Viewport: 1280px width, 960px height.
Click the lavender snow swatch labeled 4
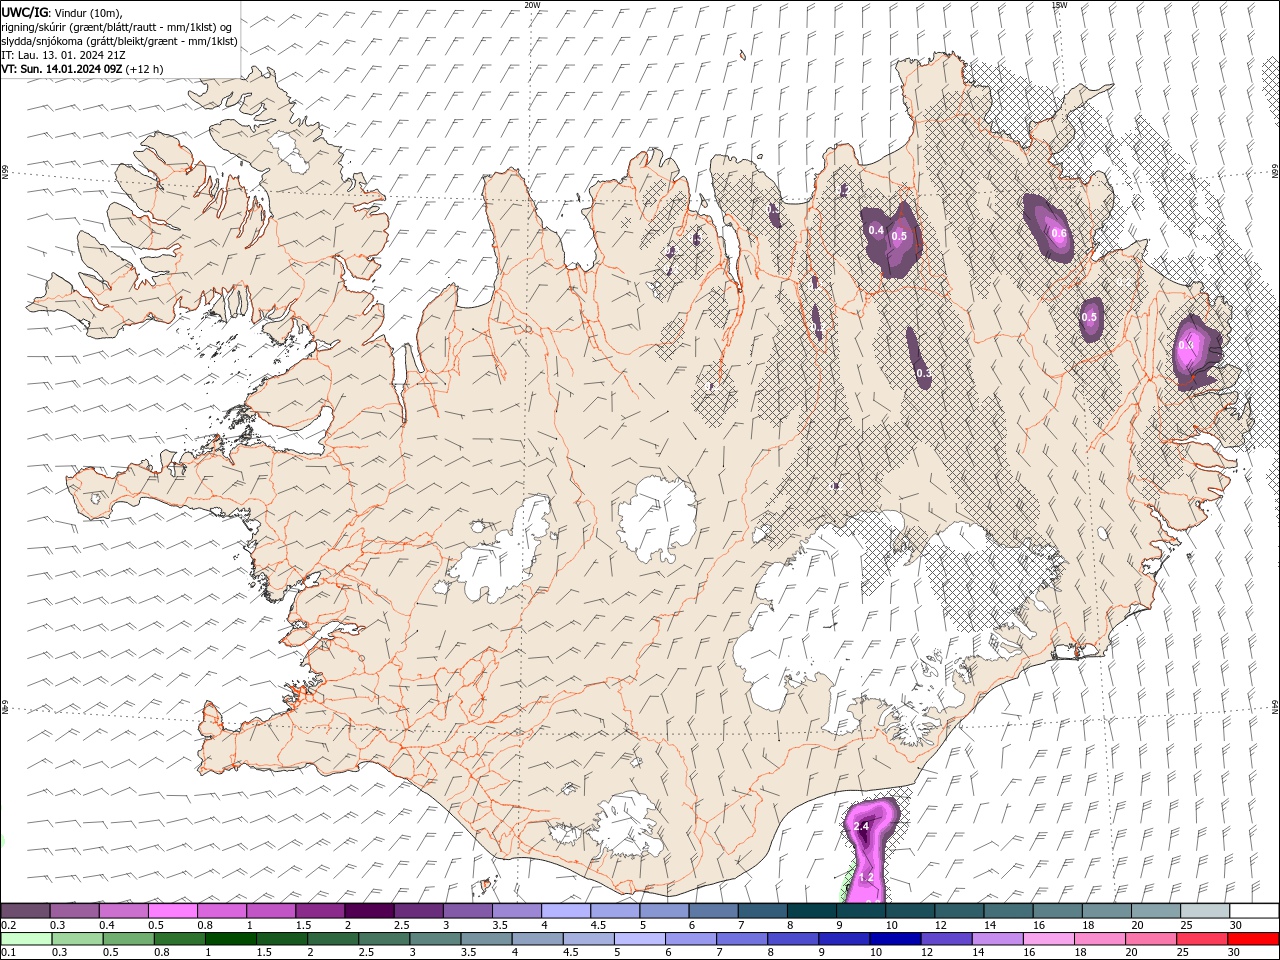pyautogui.click(x=565, y=911)
